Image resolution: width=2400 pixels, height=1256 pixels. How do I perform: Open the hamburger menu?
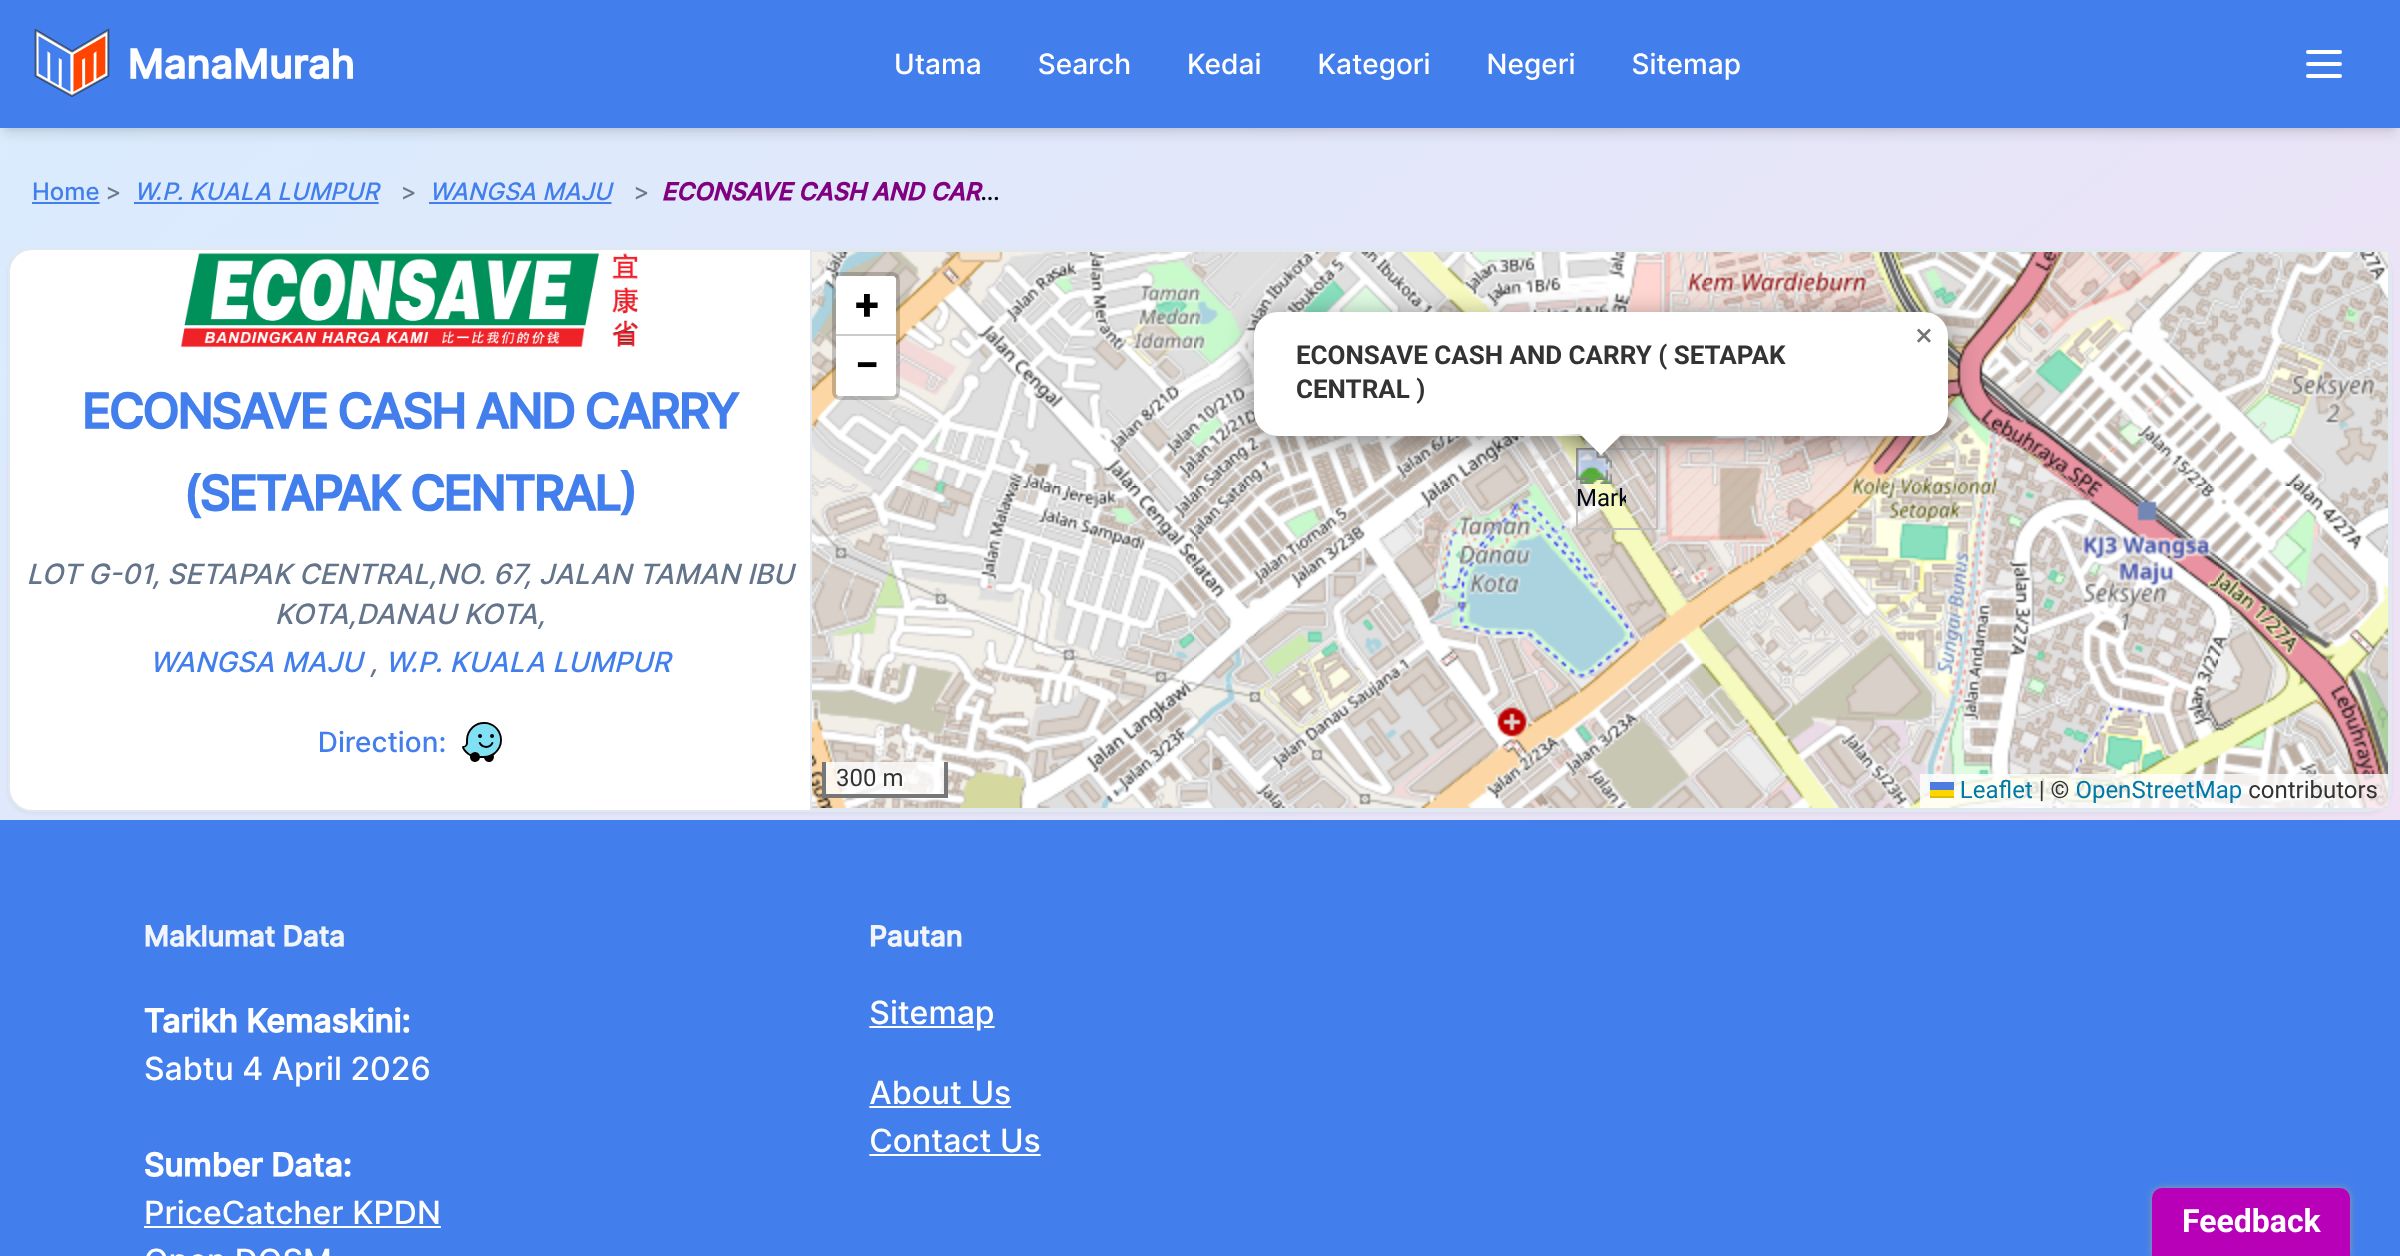coord(2323,64)
